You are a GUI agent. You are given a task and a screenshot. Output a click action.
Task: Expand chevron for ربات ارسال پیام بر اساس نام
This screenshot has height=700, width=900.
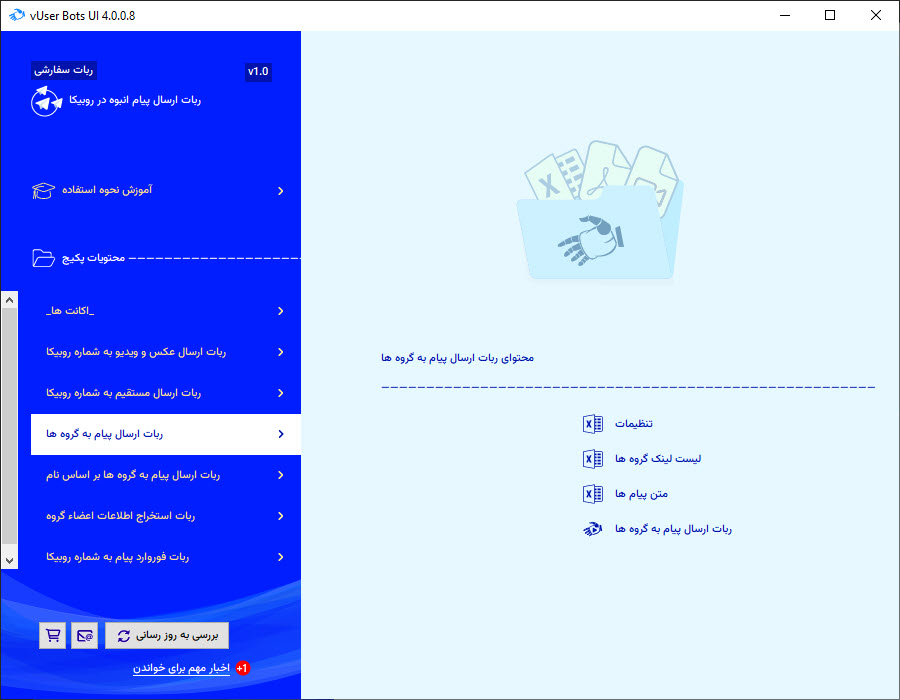click(x=281, y=475)
